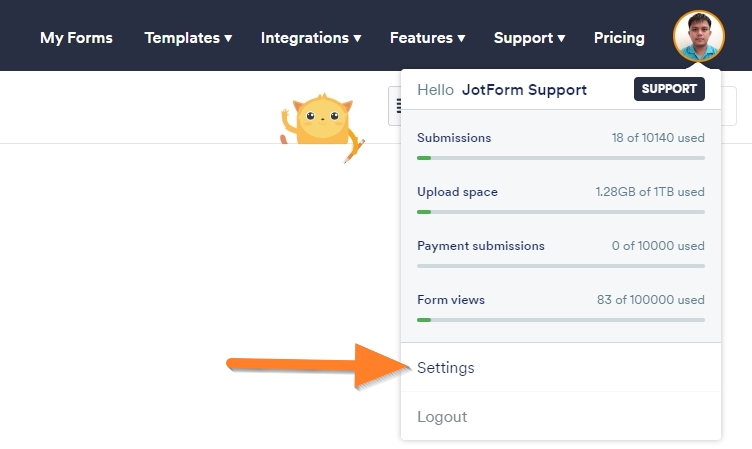
Task: Expand the Templates dropdown menu
Action: tap(188, 38)
